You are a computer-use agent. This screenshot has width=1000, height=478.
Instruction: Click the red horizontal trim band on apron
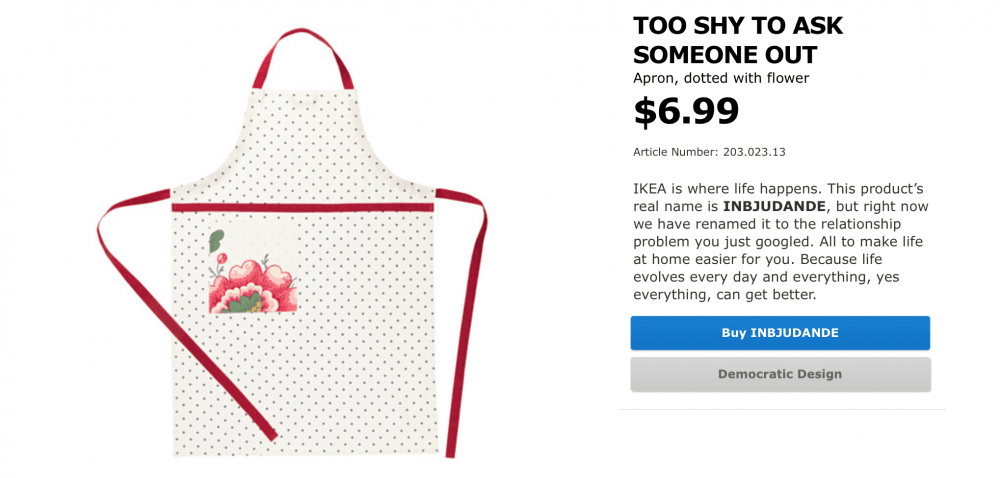pyautogui.click(x=303, y=207)
